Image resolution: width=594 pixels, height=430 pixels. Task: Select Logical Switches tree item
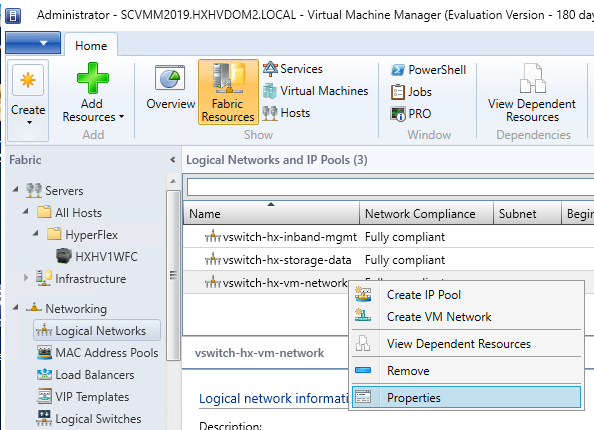pyautogui.click(x=89, y=419)
